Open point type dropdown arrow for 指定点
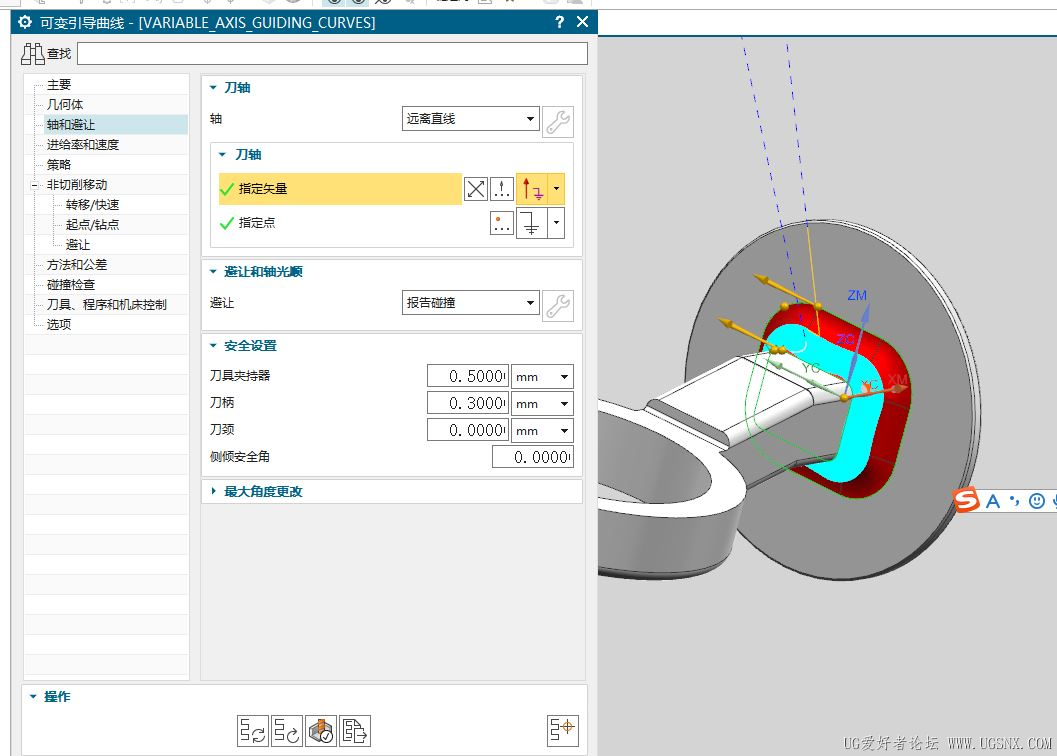The image size is (1057, 756). (556, 223)
